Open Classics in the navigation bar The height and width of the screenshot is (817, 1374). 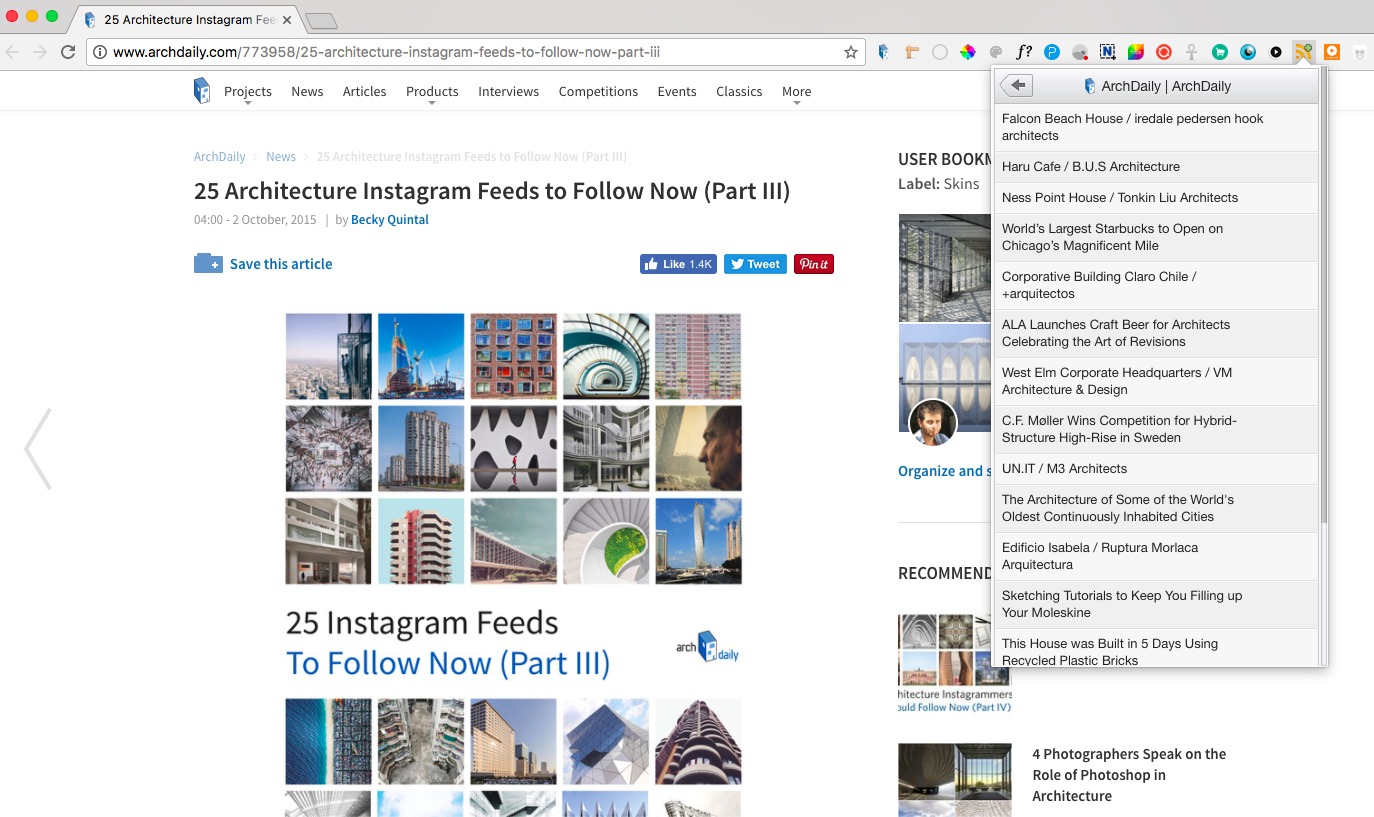pos(739,91)
